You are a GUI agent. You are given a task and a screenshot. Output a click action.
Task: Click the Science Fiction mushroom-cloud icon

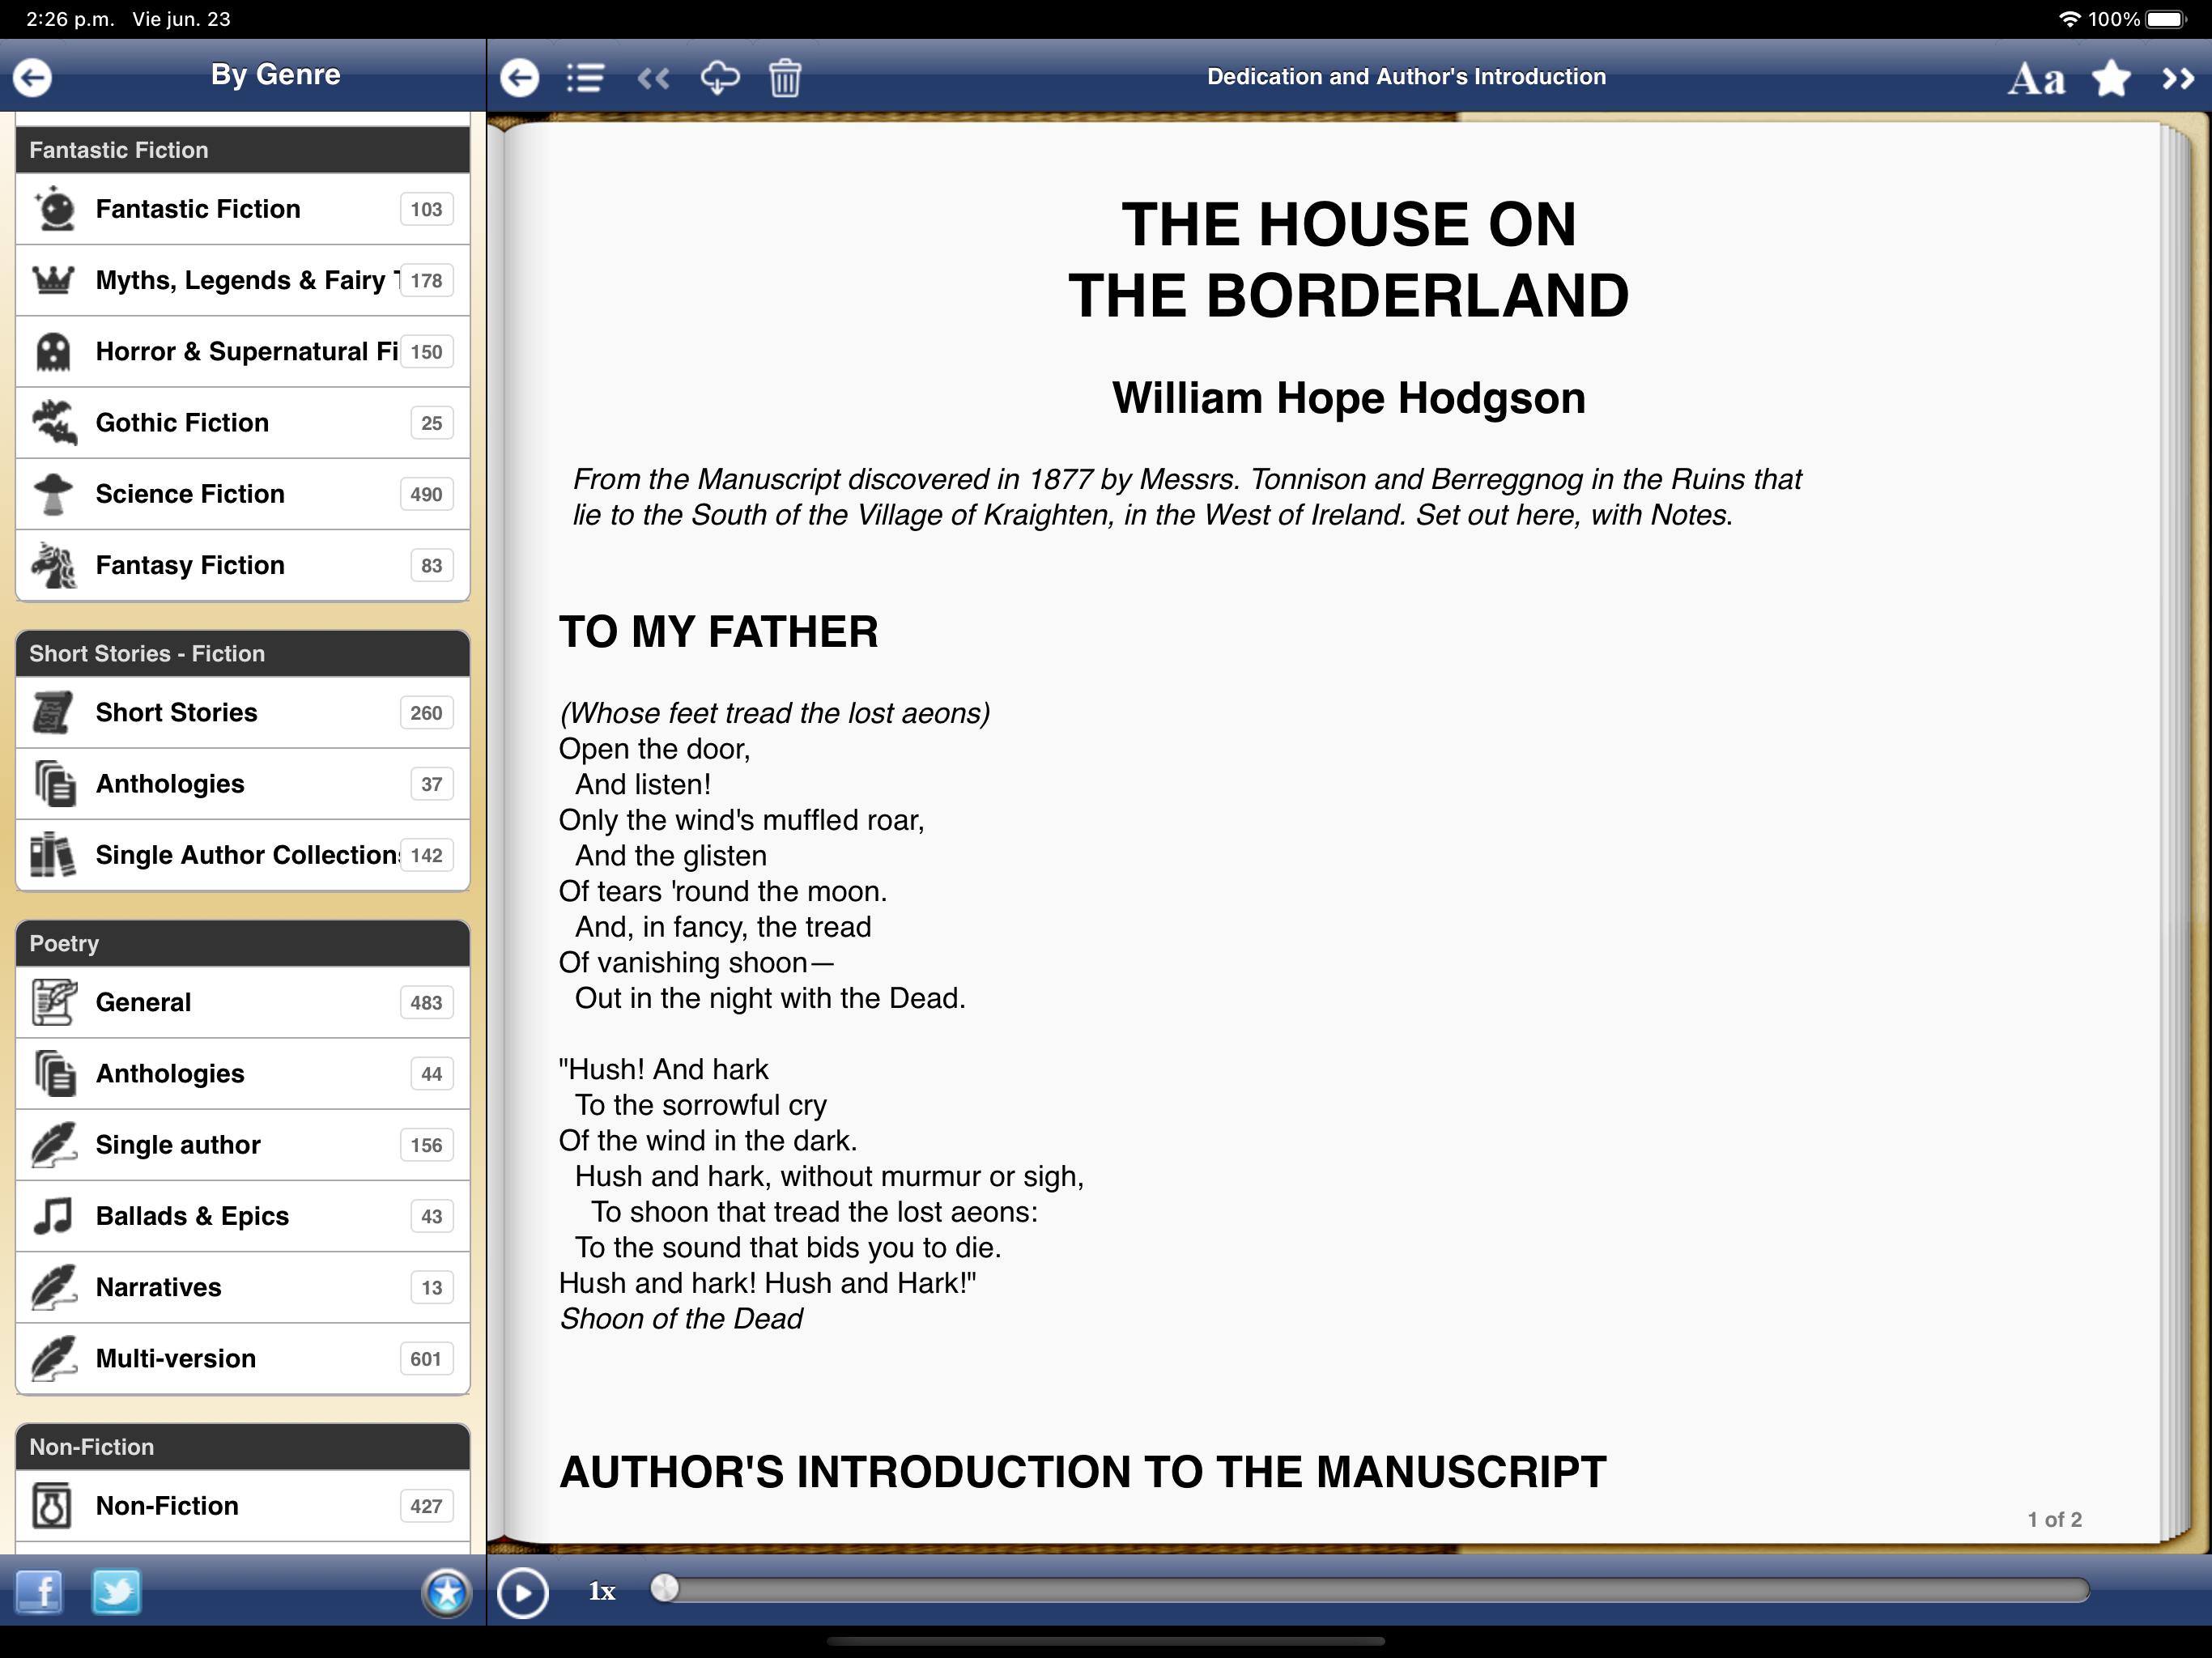point(54,494)
